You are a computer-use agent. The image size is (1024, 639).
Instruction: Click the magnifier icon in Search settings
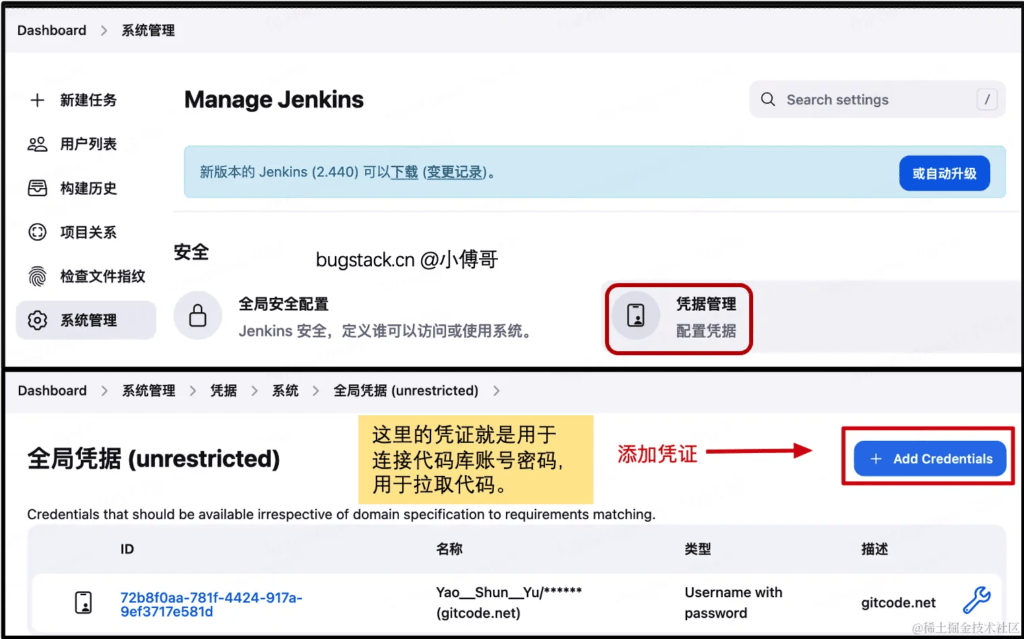coord(768,100)
